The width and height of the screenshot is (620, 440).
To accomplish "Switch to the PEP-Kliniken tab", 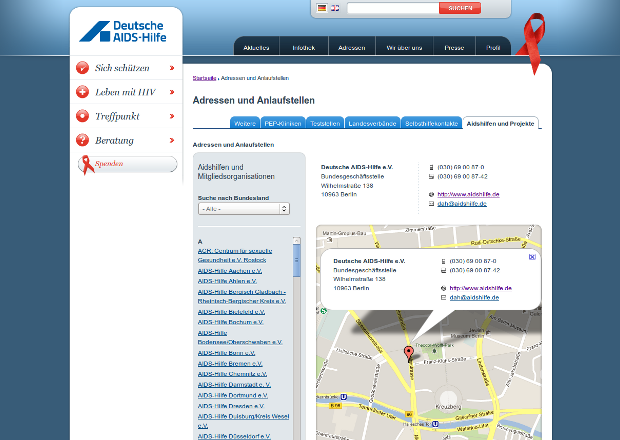I will tap(283, 123).
